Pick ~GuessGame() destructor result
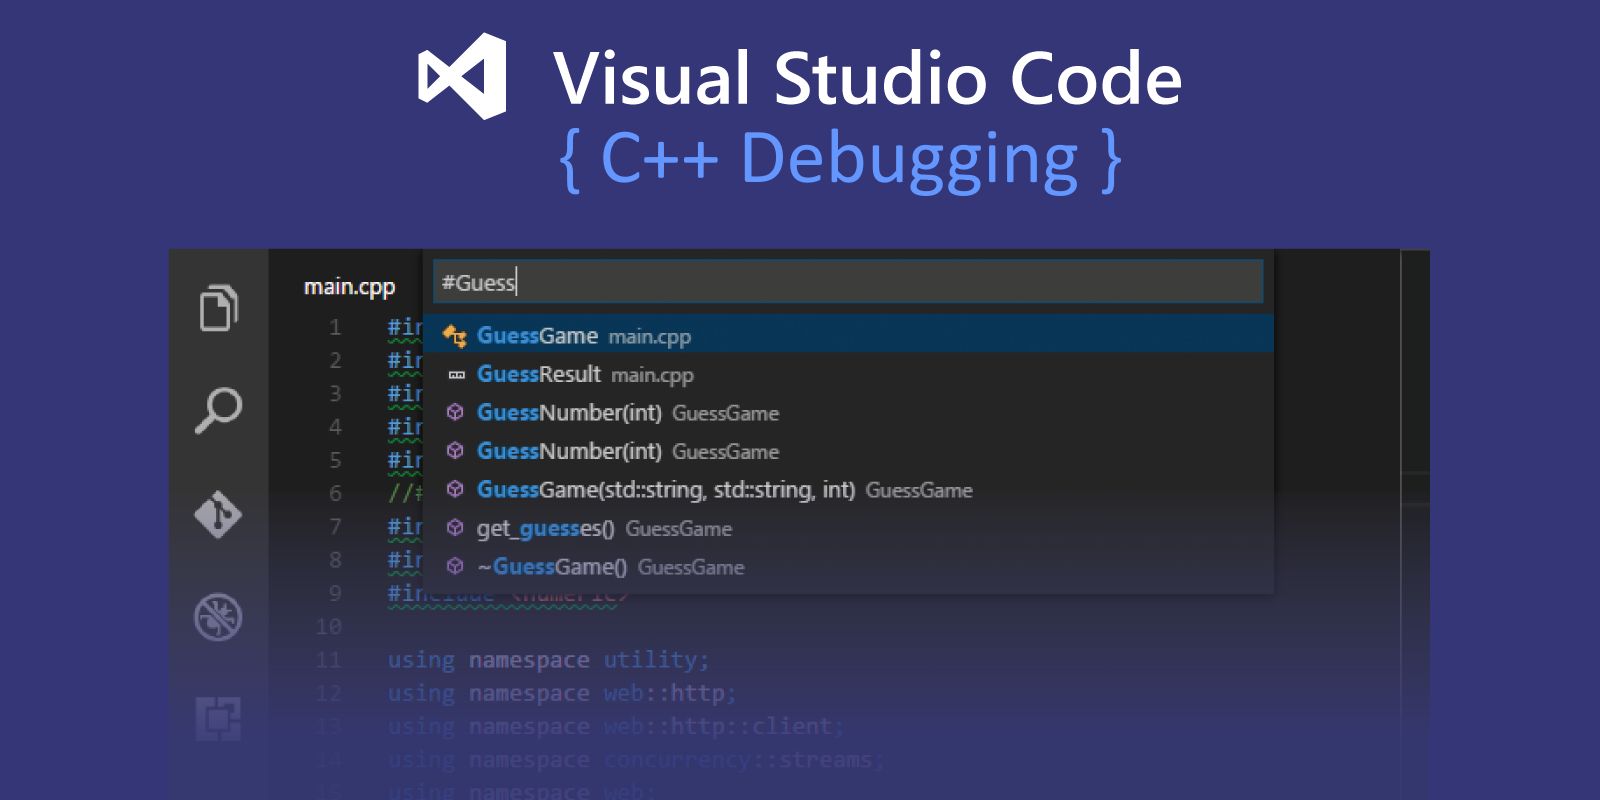Image resolution: width=1600 pixels, height=800 pixels. pyautogui.click(x=848, y=567)
